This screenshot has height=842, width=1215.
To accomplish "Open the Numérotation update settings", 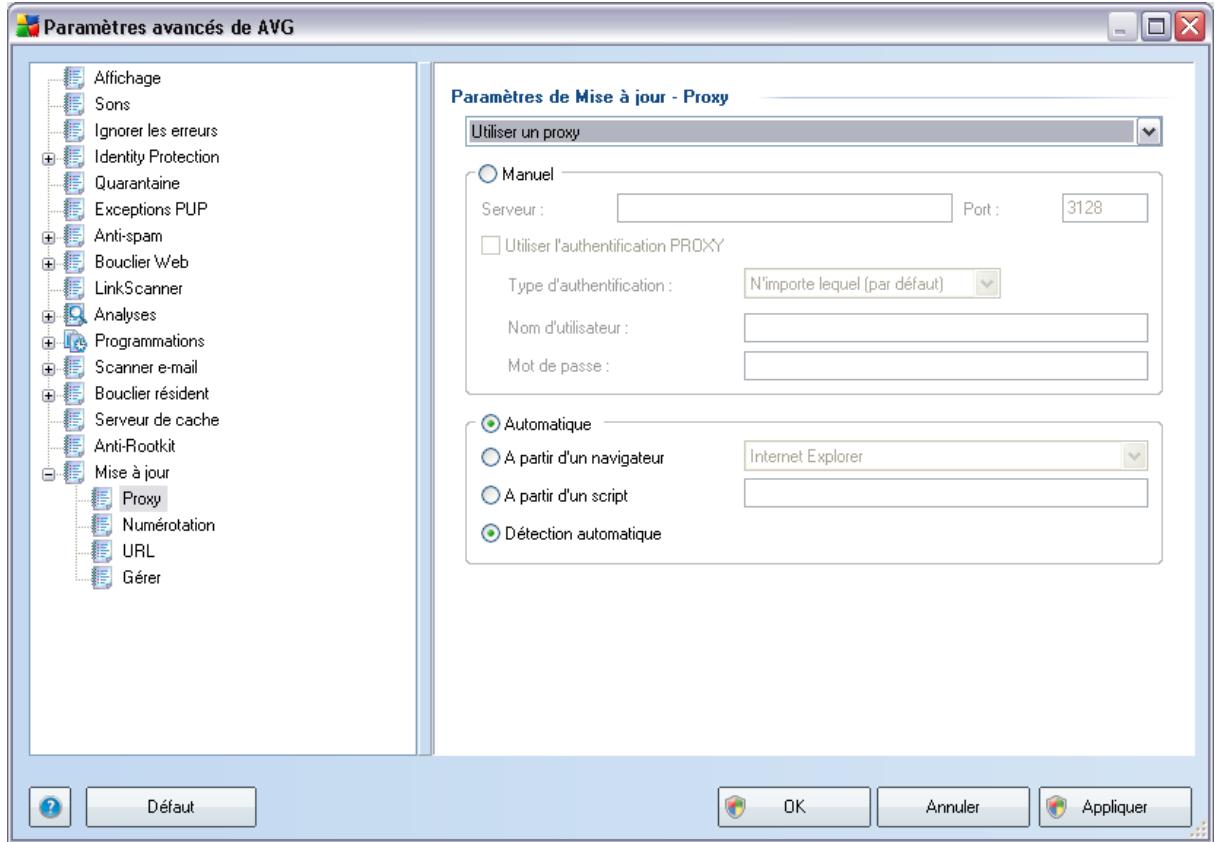I will [x=166, y=524].
